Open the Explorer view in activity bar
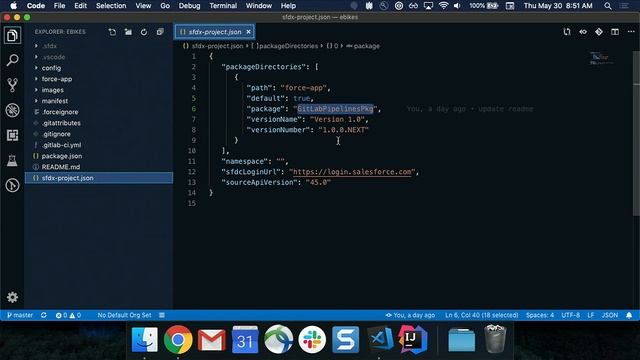The height and width of the screenshot is (360, 640). click(12, 36)
